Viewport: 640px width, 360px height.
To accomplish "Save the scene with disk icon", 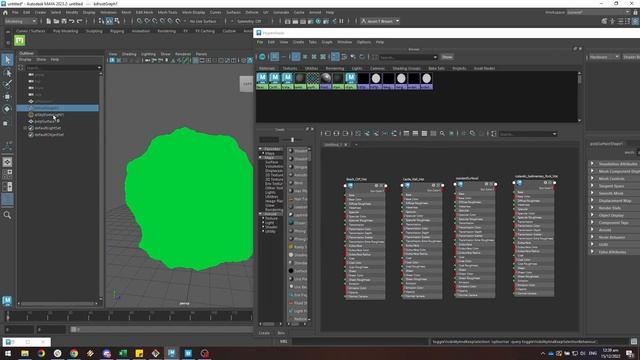I will tap(64, 21).
